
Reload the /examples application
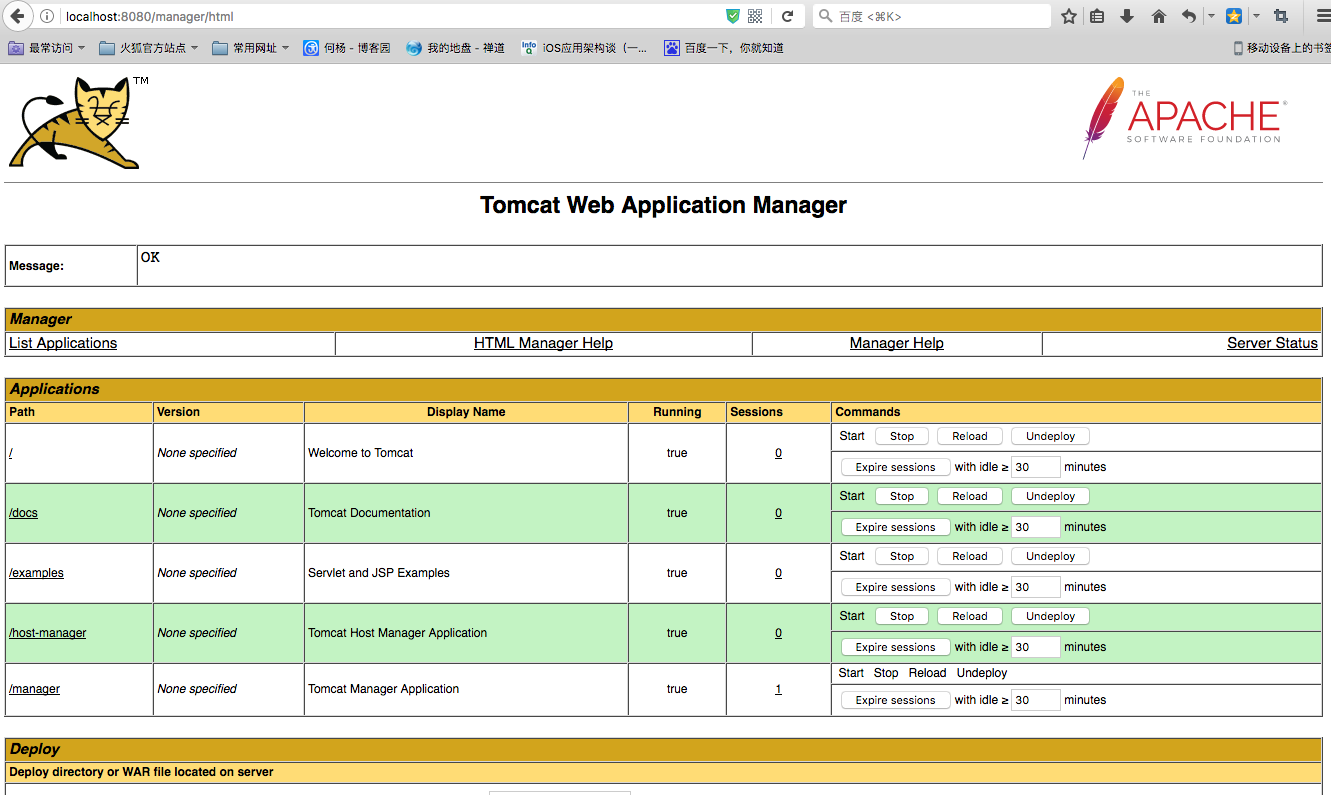pyautogui.click(x=969, y=556)
